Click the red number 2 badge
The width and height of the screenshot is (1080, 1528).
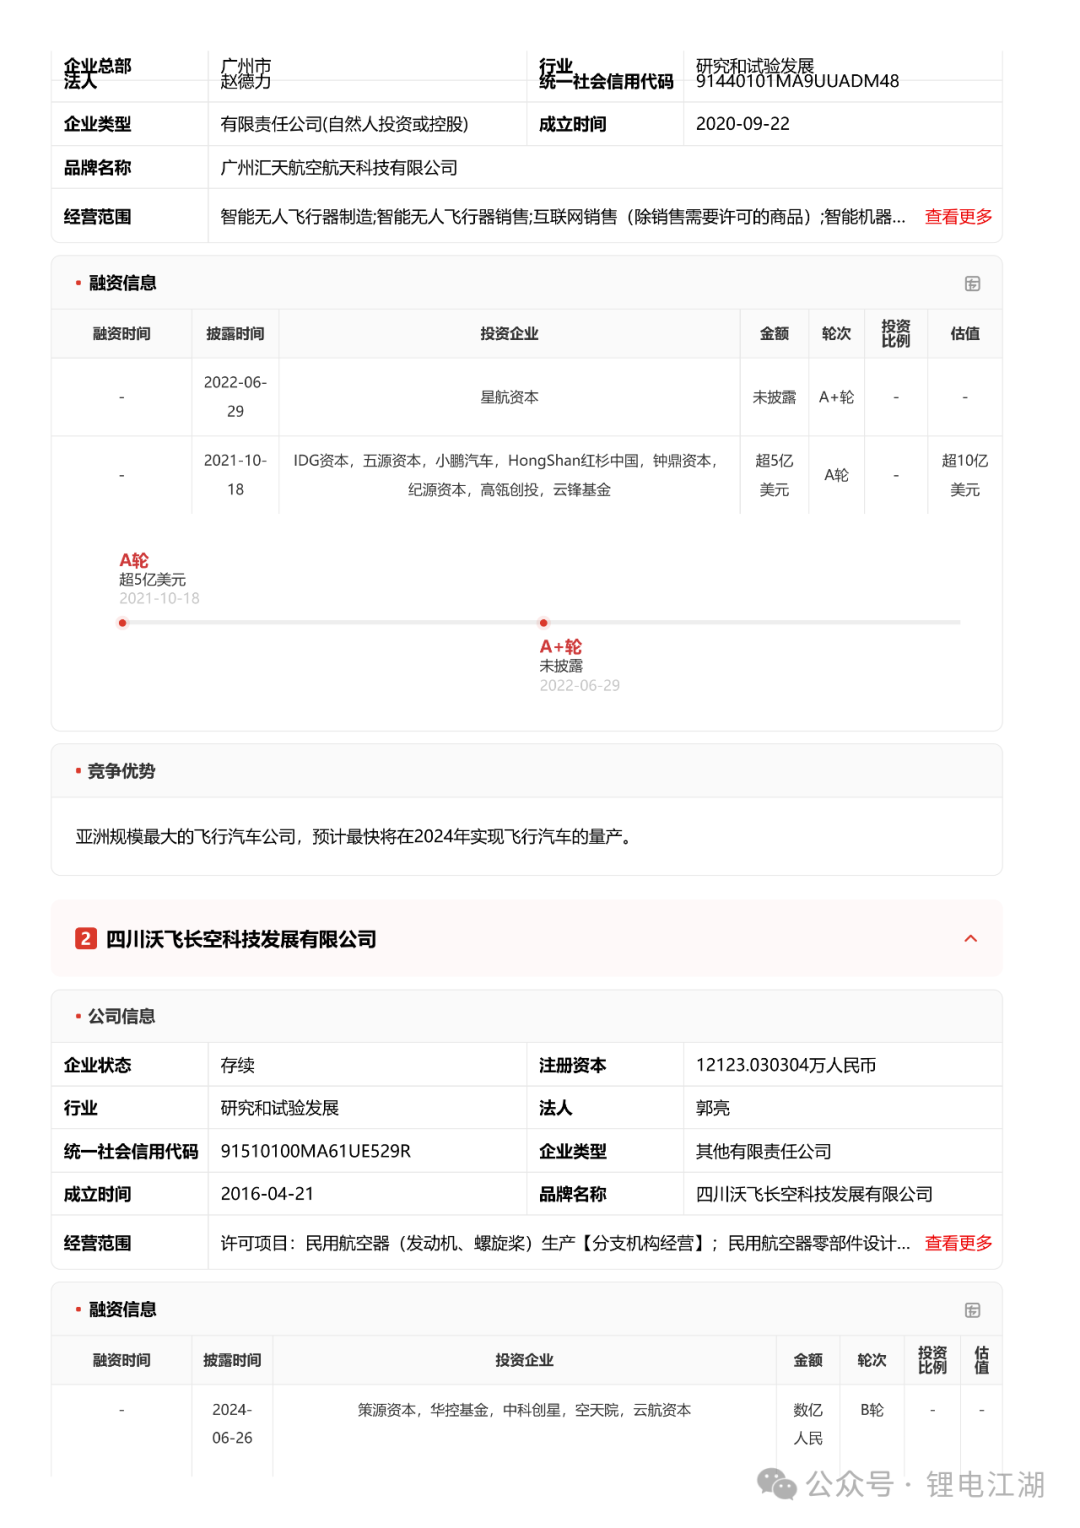tap(86, 938)
